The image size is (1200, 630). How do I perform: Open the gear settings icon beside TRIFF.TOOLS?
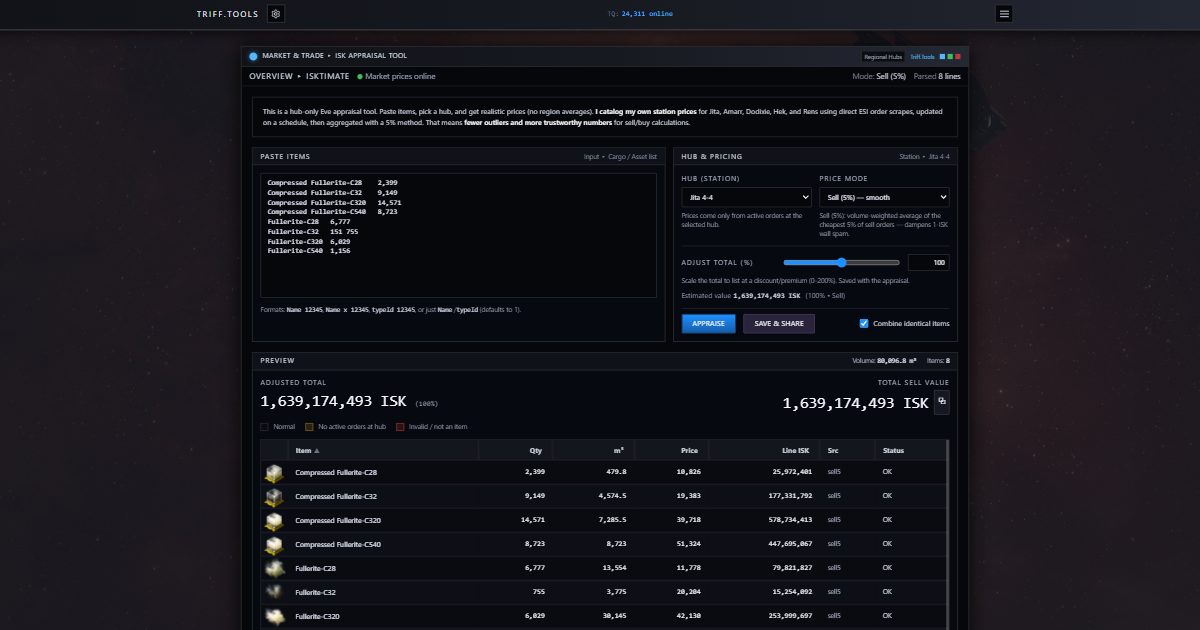[x=276, y=14]
